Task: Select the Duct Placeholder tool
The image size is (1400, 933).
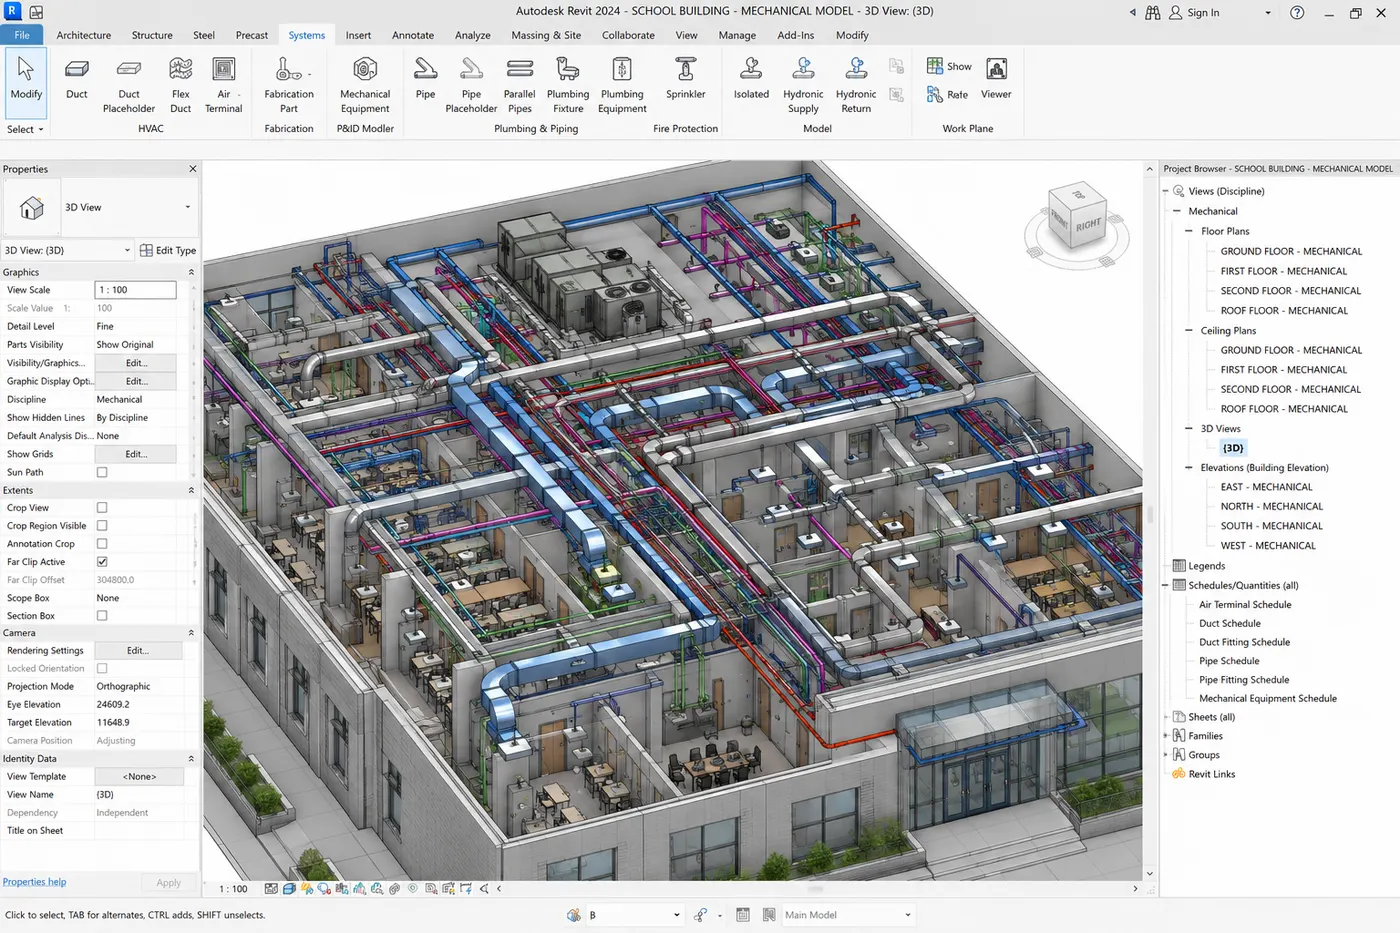Action: pos(129,84)
